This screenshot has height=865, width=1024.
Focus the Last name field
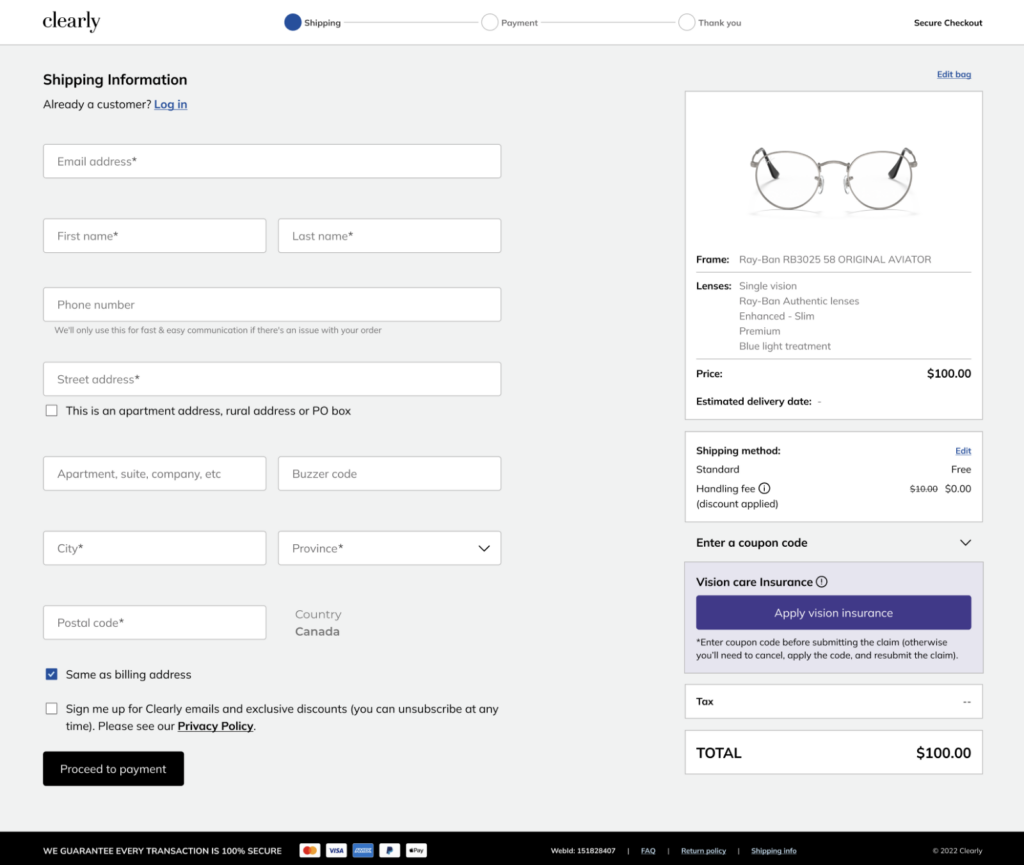[x=389, y=236]
